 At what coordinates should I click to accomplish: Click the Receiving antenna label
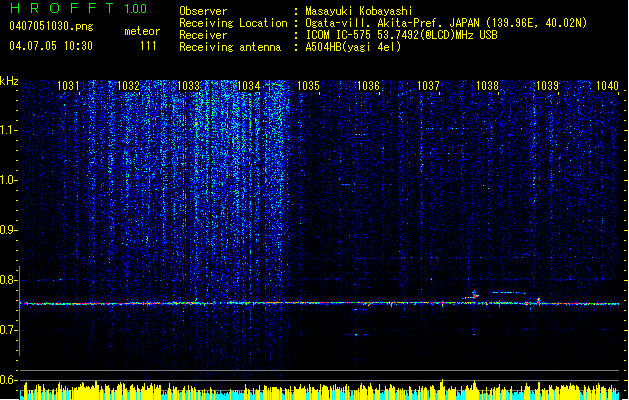(x=230, y=47)
